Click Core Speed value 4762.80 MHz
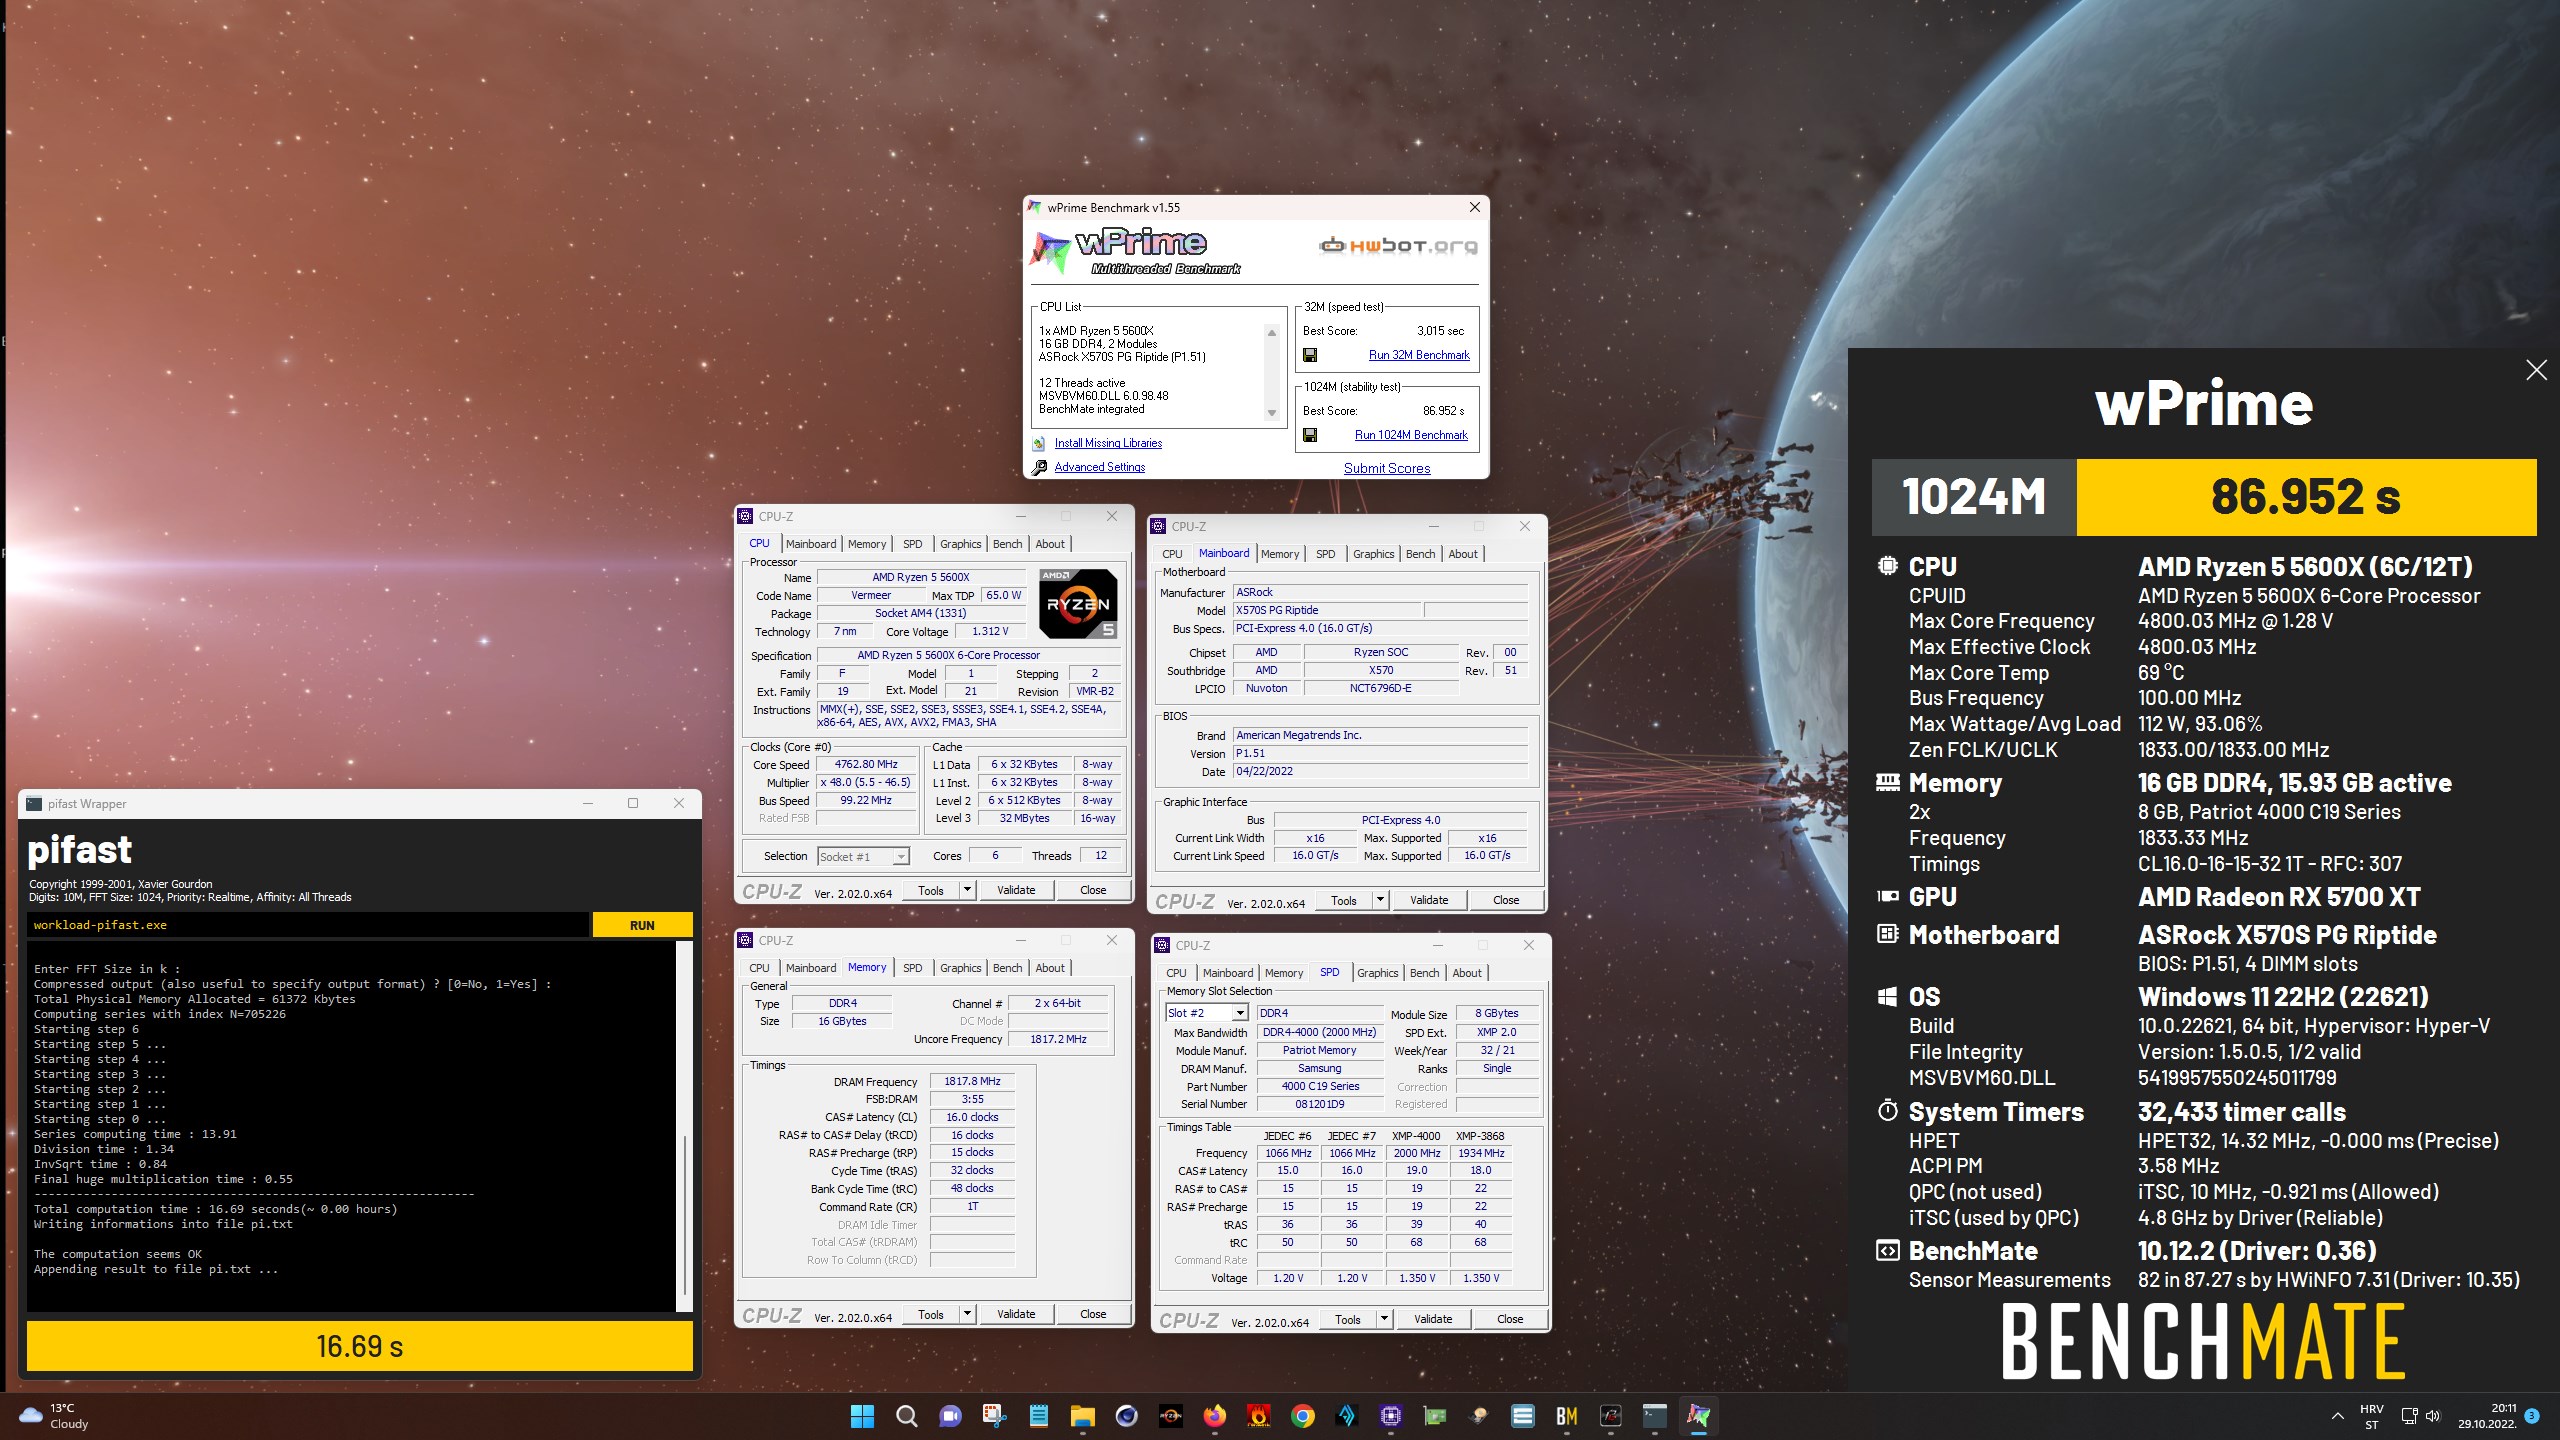2560x1440 pixels. [866, 764]
